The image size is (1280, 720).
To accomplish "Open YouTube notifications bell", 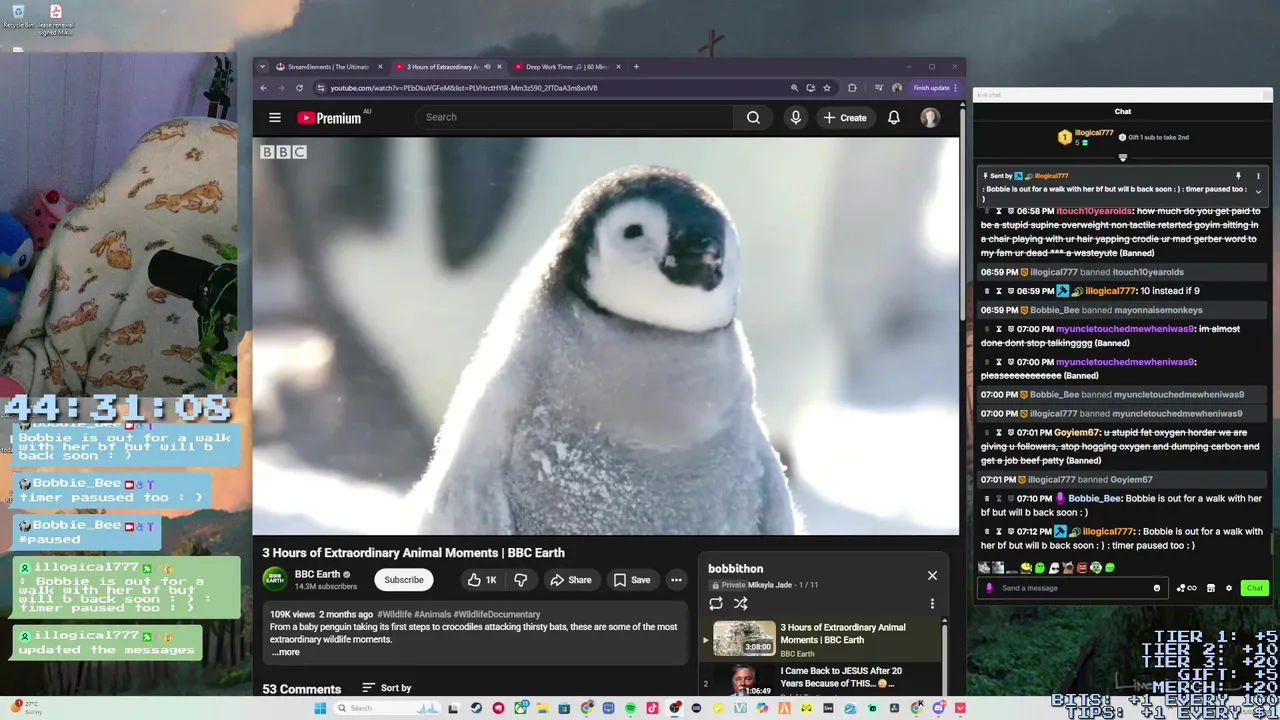I will click(x=894, y=117).
